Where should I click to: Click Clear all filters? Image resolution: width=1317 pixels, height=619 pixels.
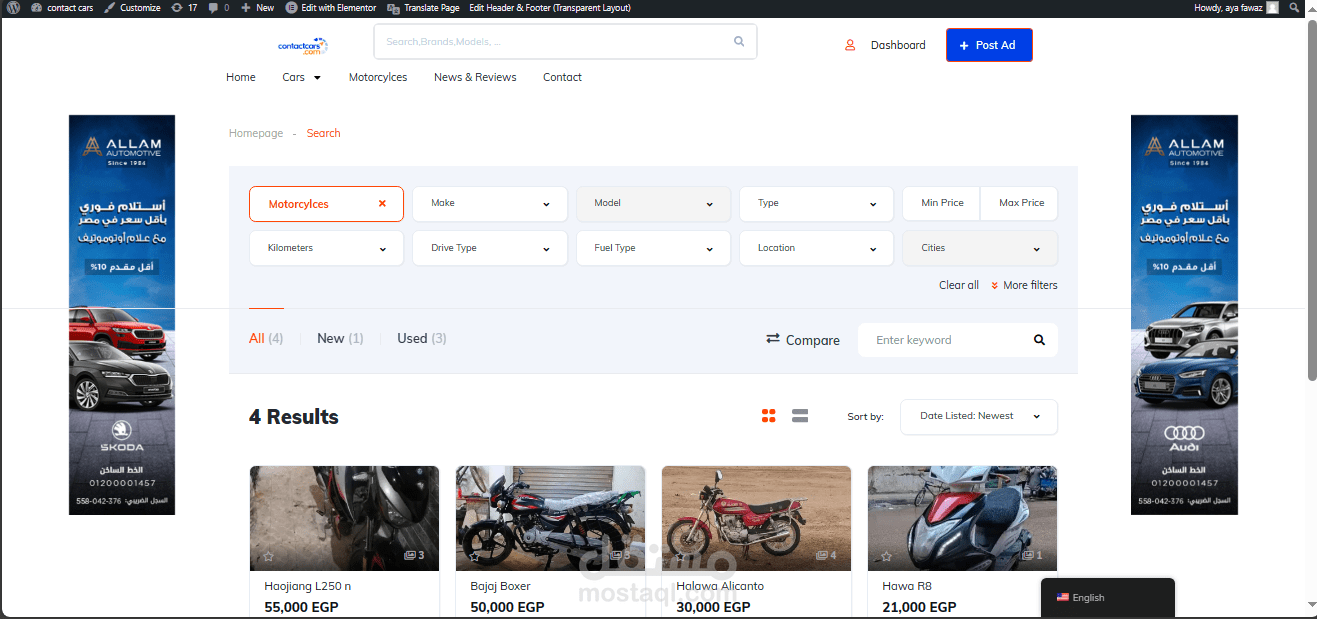pos(959,285)
